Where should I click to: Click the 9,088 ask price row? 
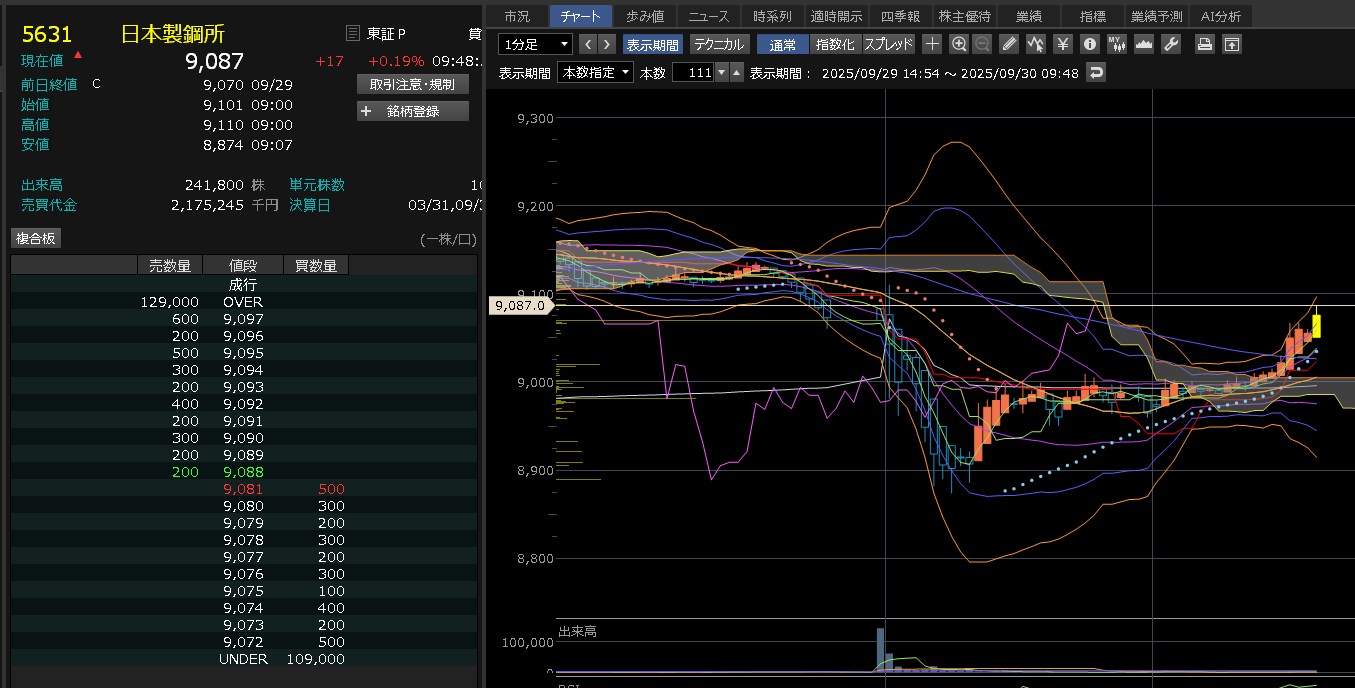(x=243, y=472)
